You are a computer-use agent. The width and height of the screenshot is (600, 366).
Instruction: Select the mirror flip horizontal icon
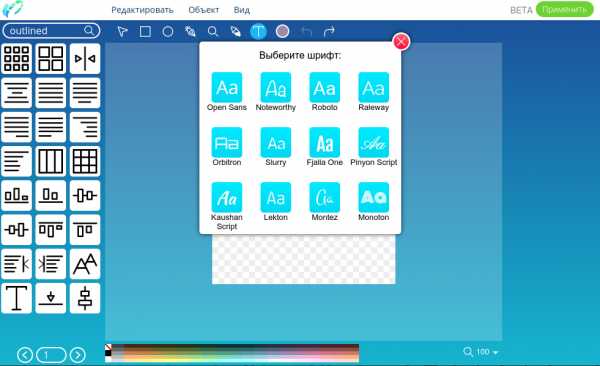click(85, 59)
